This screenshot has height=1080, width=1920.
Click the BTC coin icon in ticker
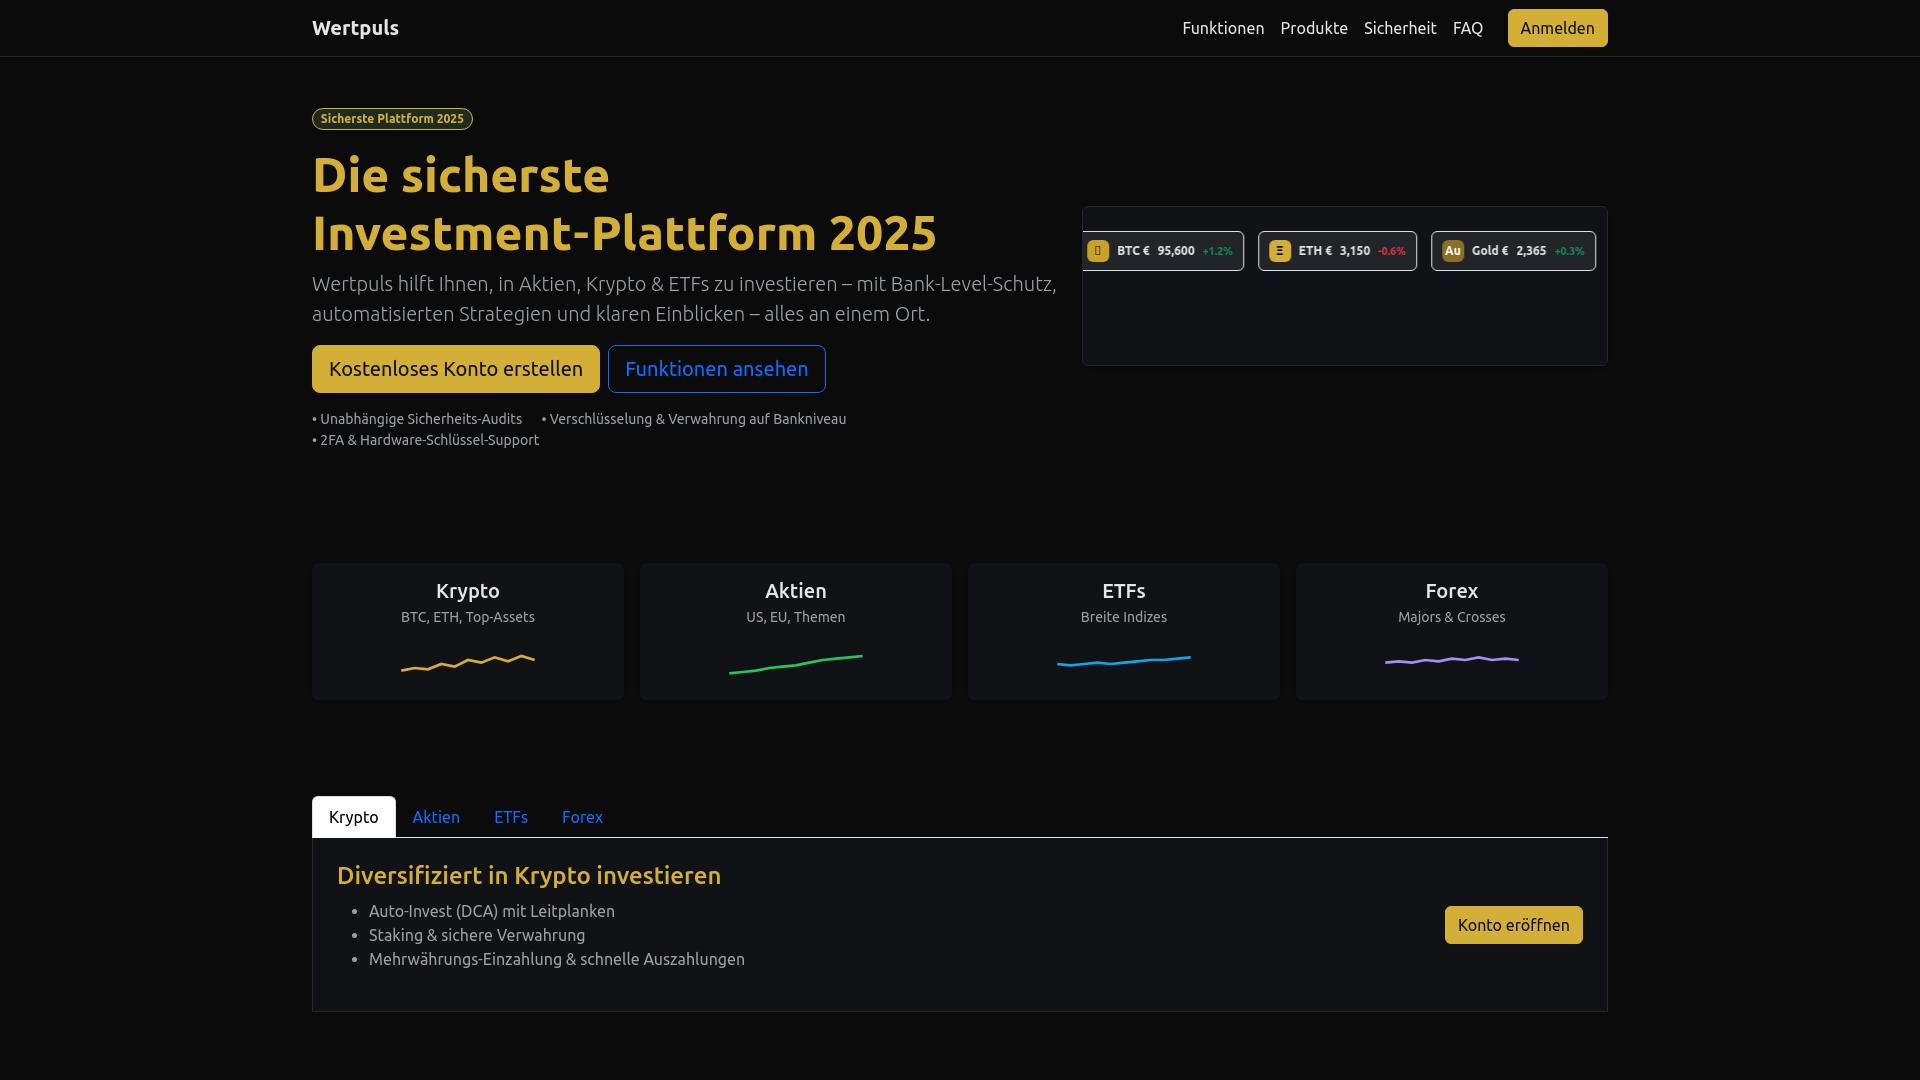coord(1098,251)
